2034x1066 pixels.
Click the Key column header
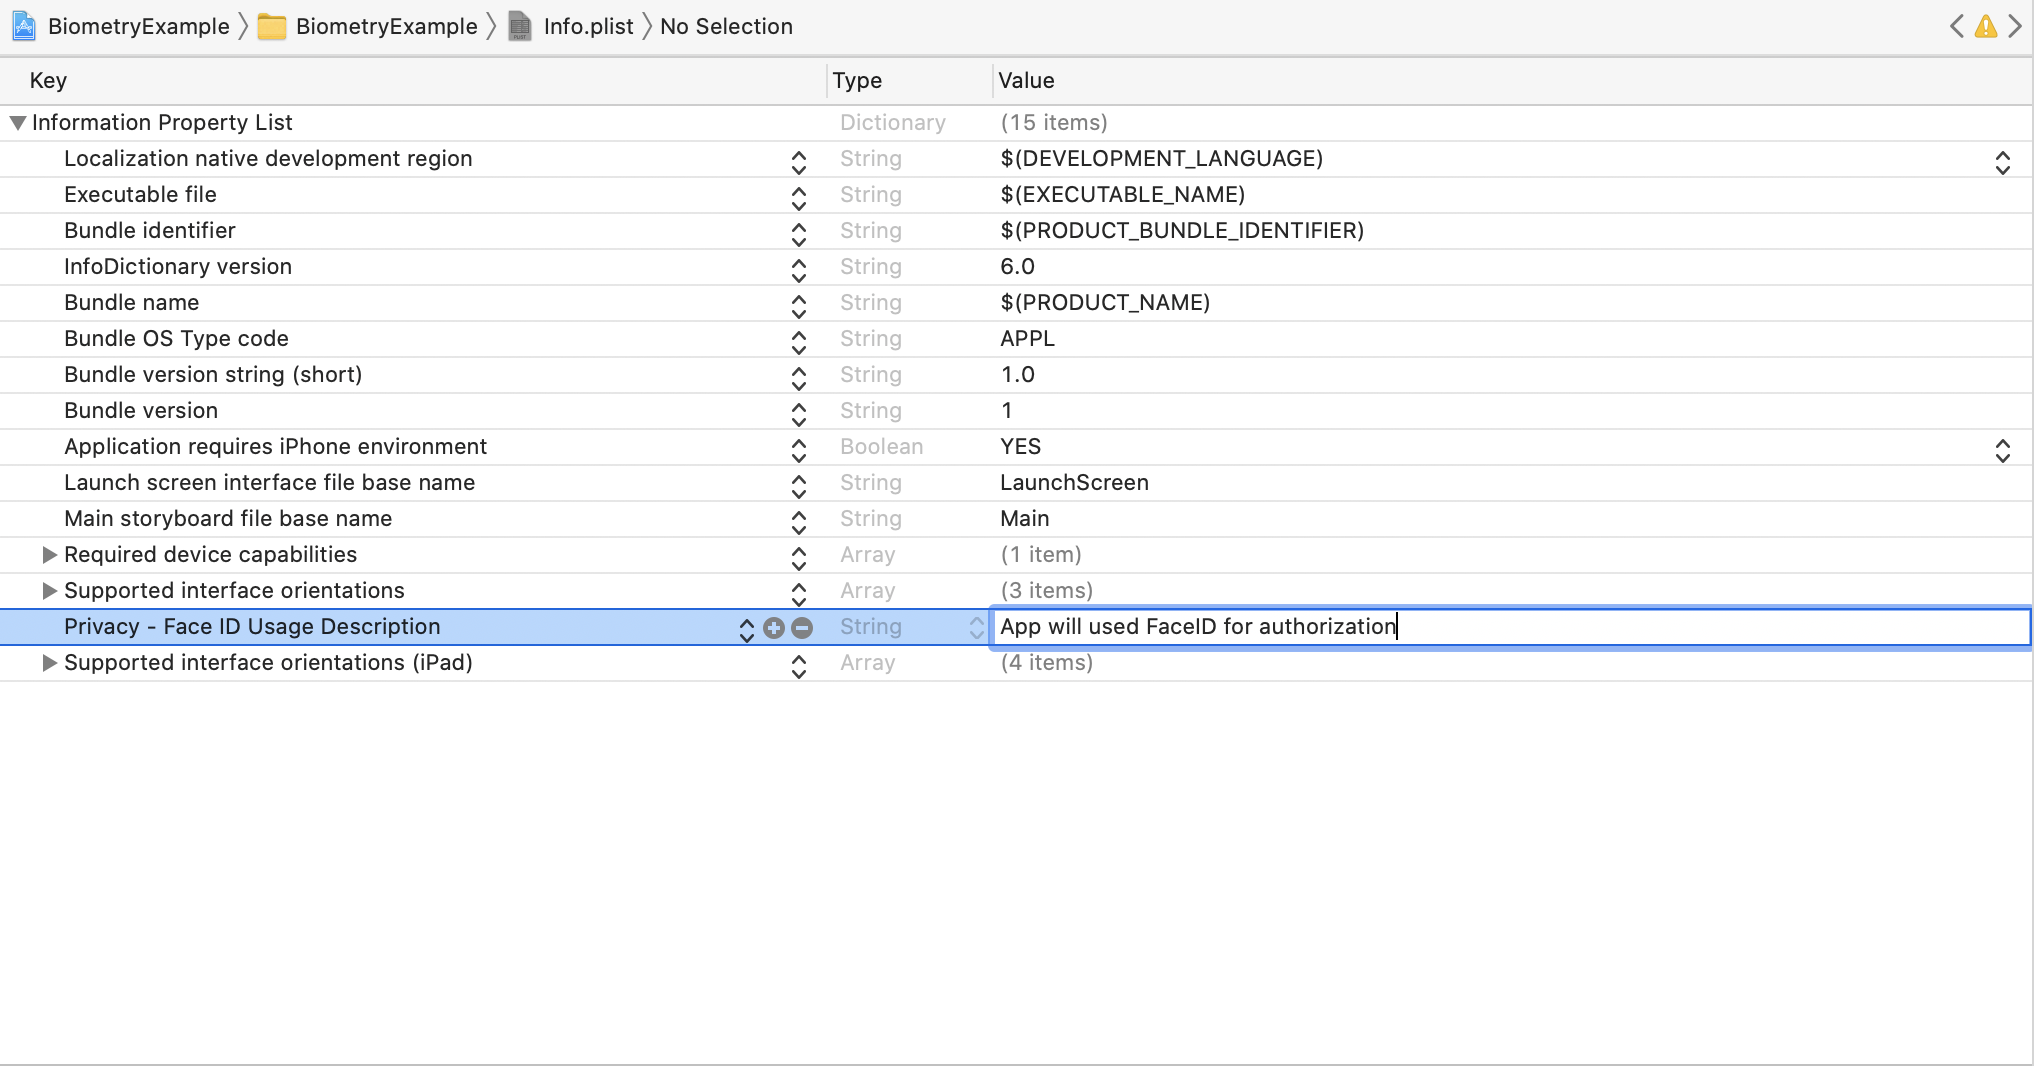coord(48,81)
